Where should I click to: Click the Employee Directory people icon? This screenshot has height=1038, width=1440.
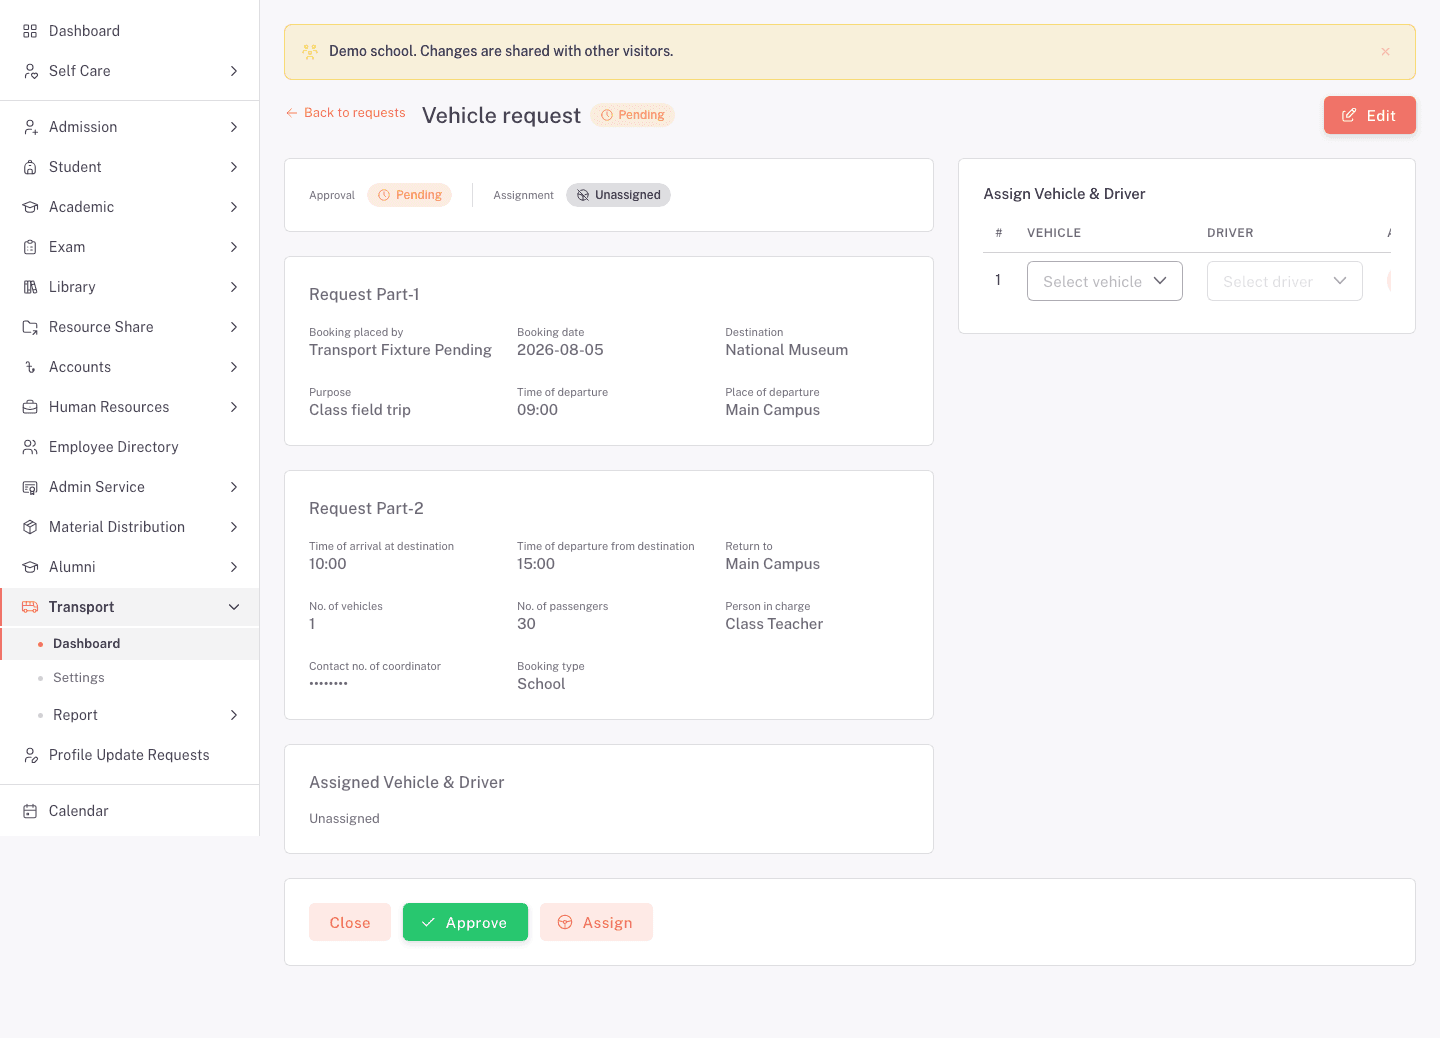click(x=30, y=447)
